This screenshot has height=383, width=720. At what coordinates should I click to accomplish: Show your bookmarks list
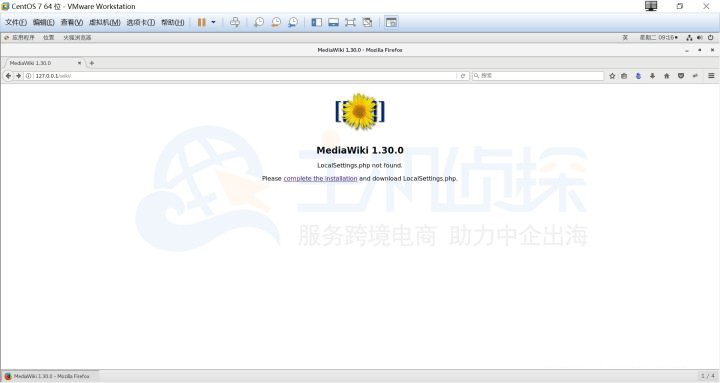click(x=624, y=76)
